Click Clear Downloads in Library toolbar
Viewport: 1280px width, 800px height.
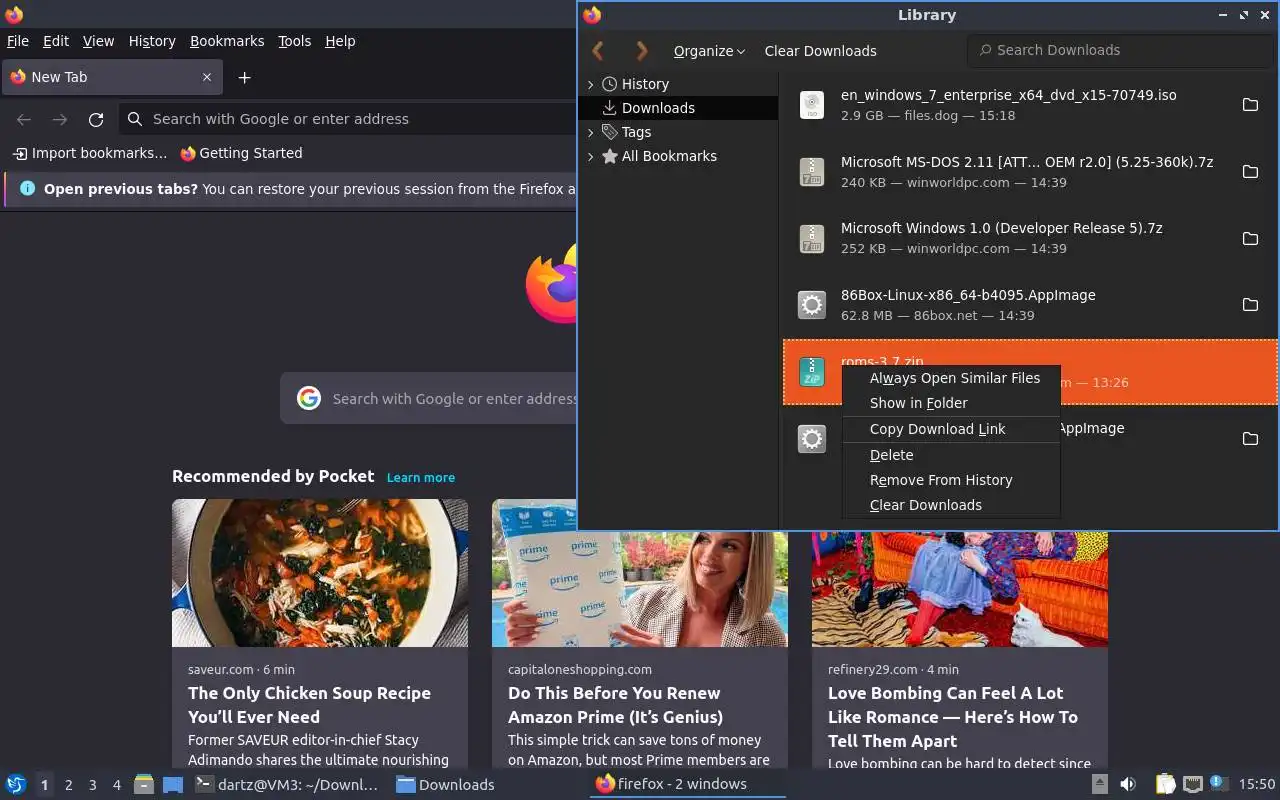tap(820, 51)
